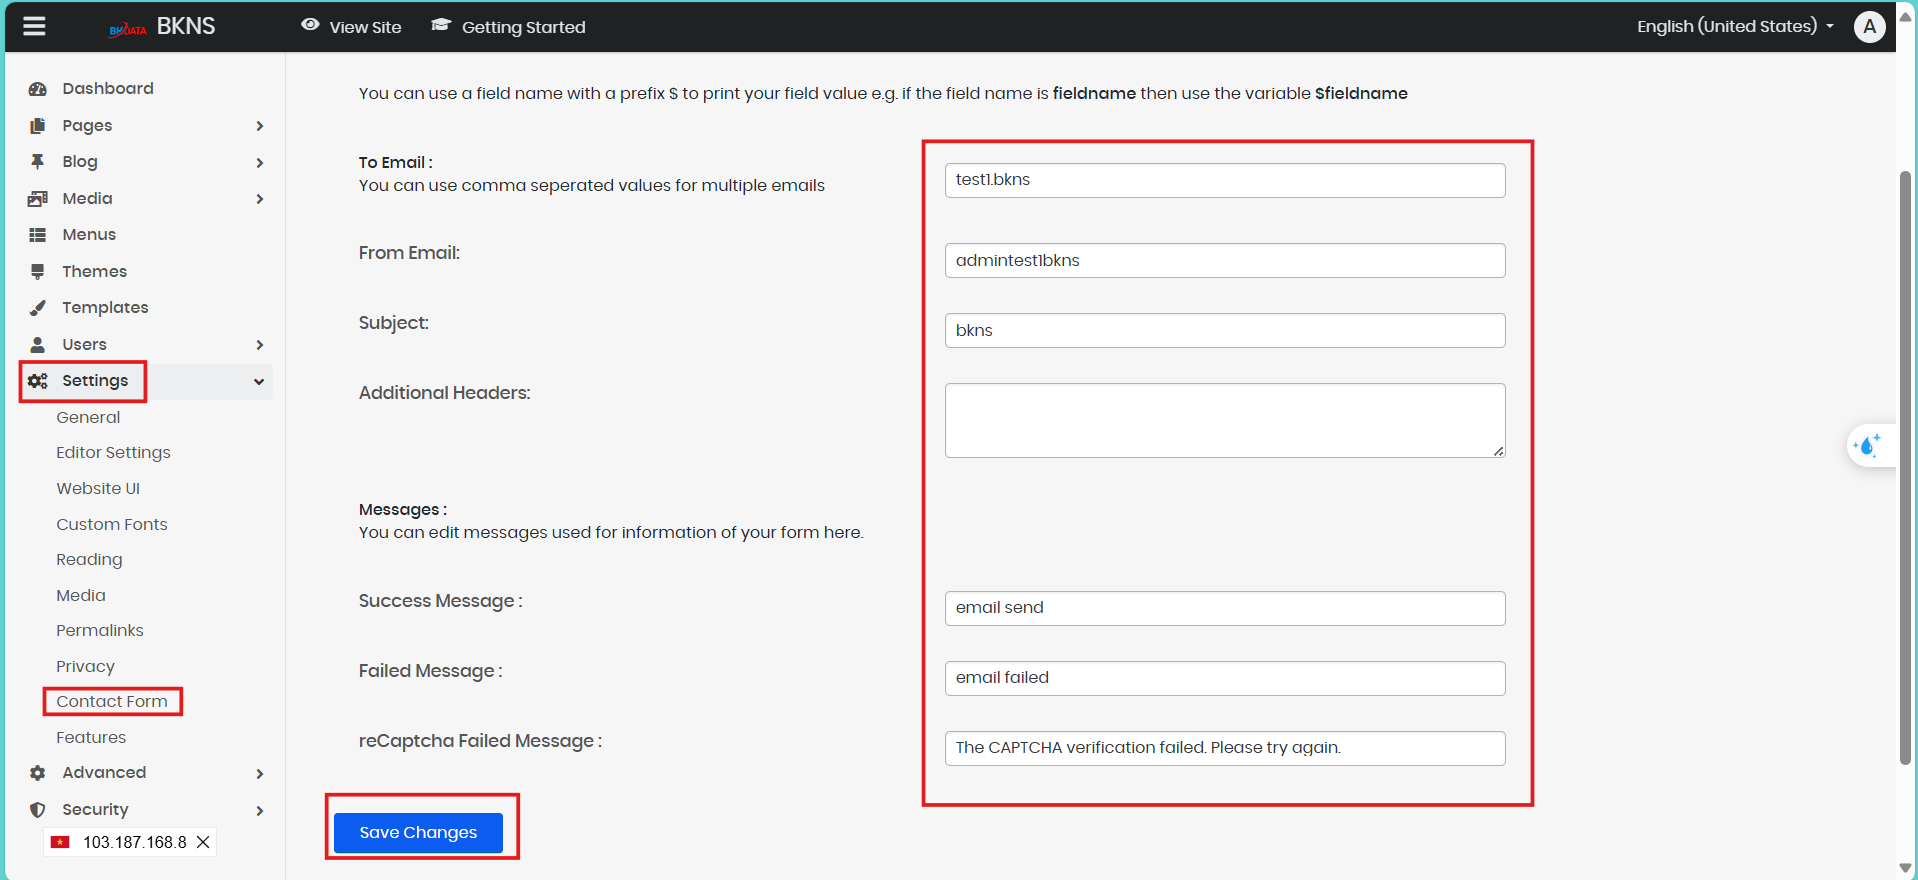Close the 103.187.168.8 IP badge
1918x880 pixels.
(x=203, y=842)
